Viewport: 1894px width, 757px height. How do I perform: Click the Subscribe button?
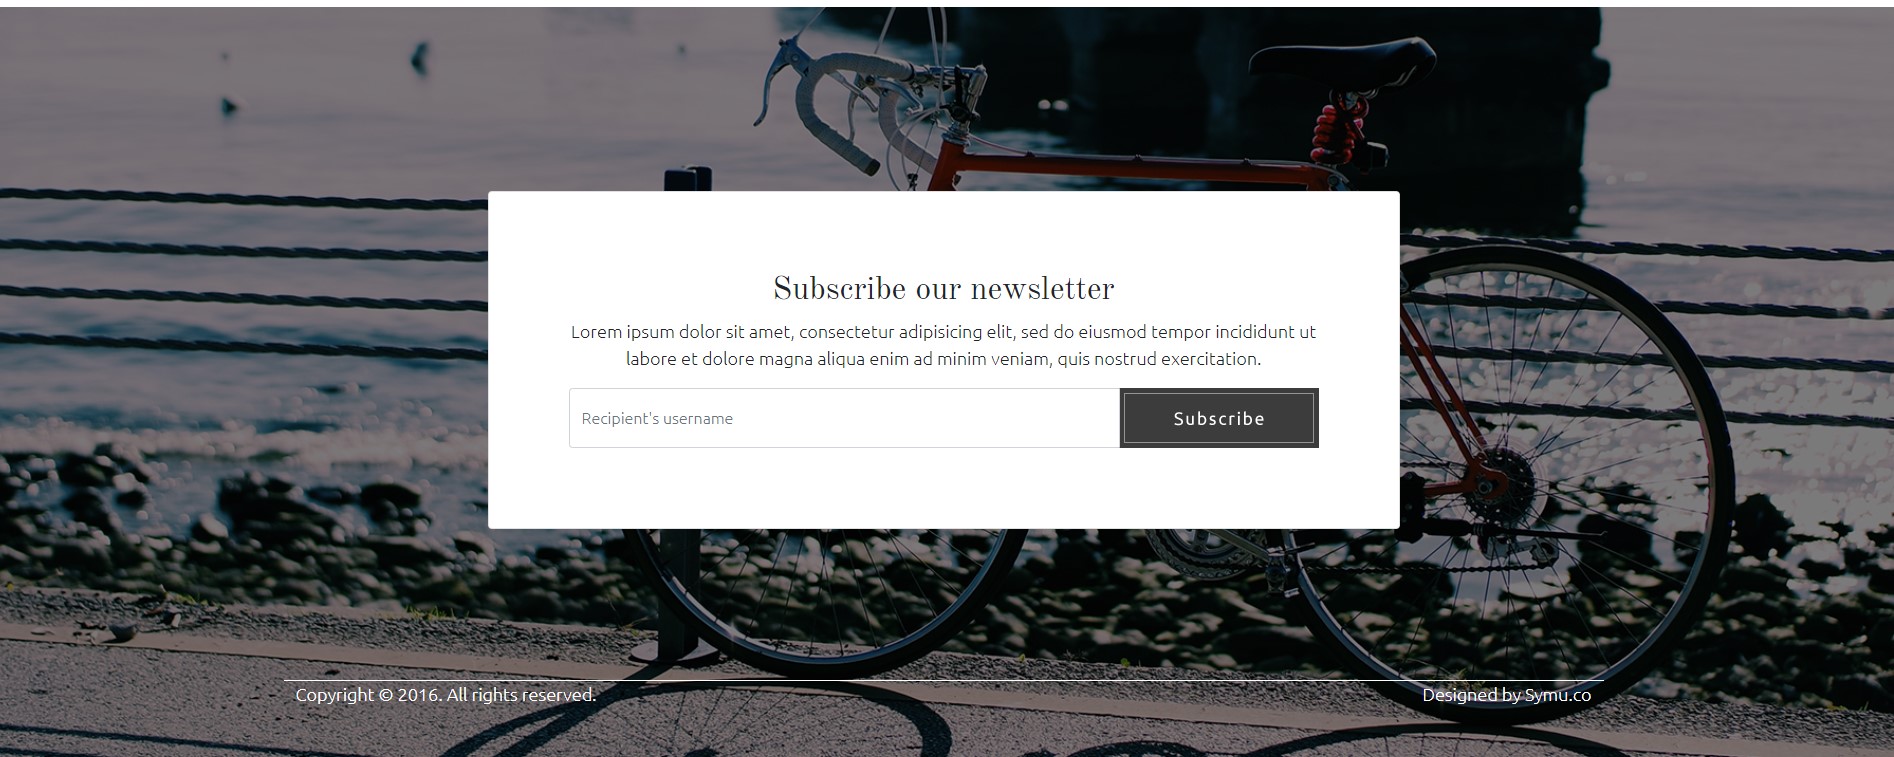click(1219, 418)
